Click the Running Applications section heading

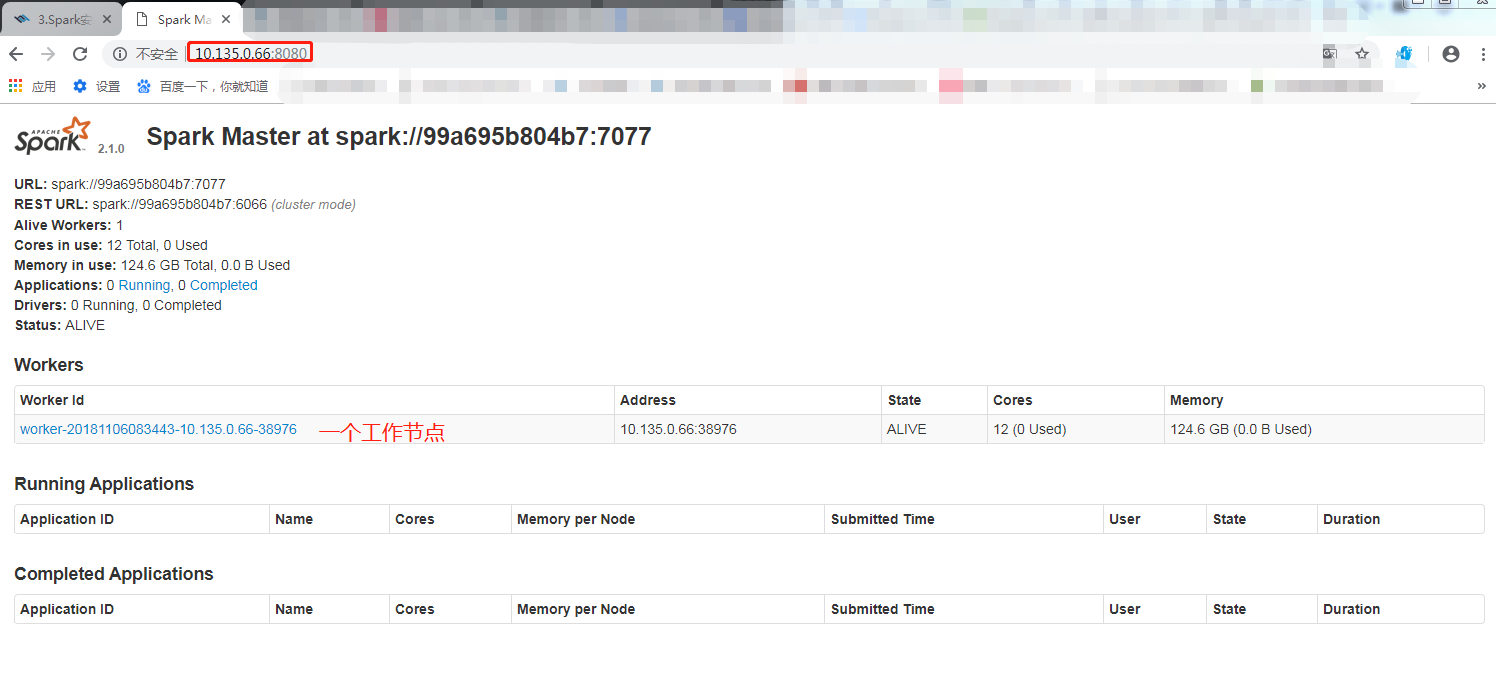click(104, 484)
